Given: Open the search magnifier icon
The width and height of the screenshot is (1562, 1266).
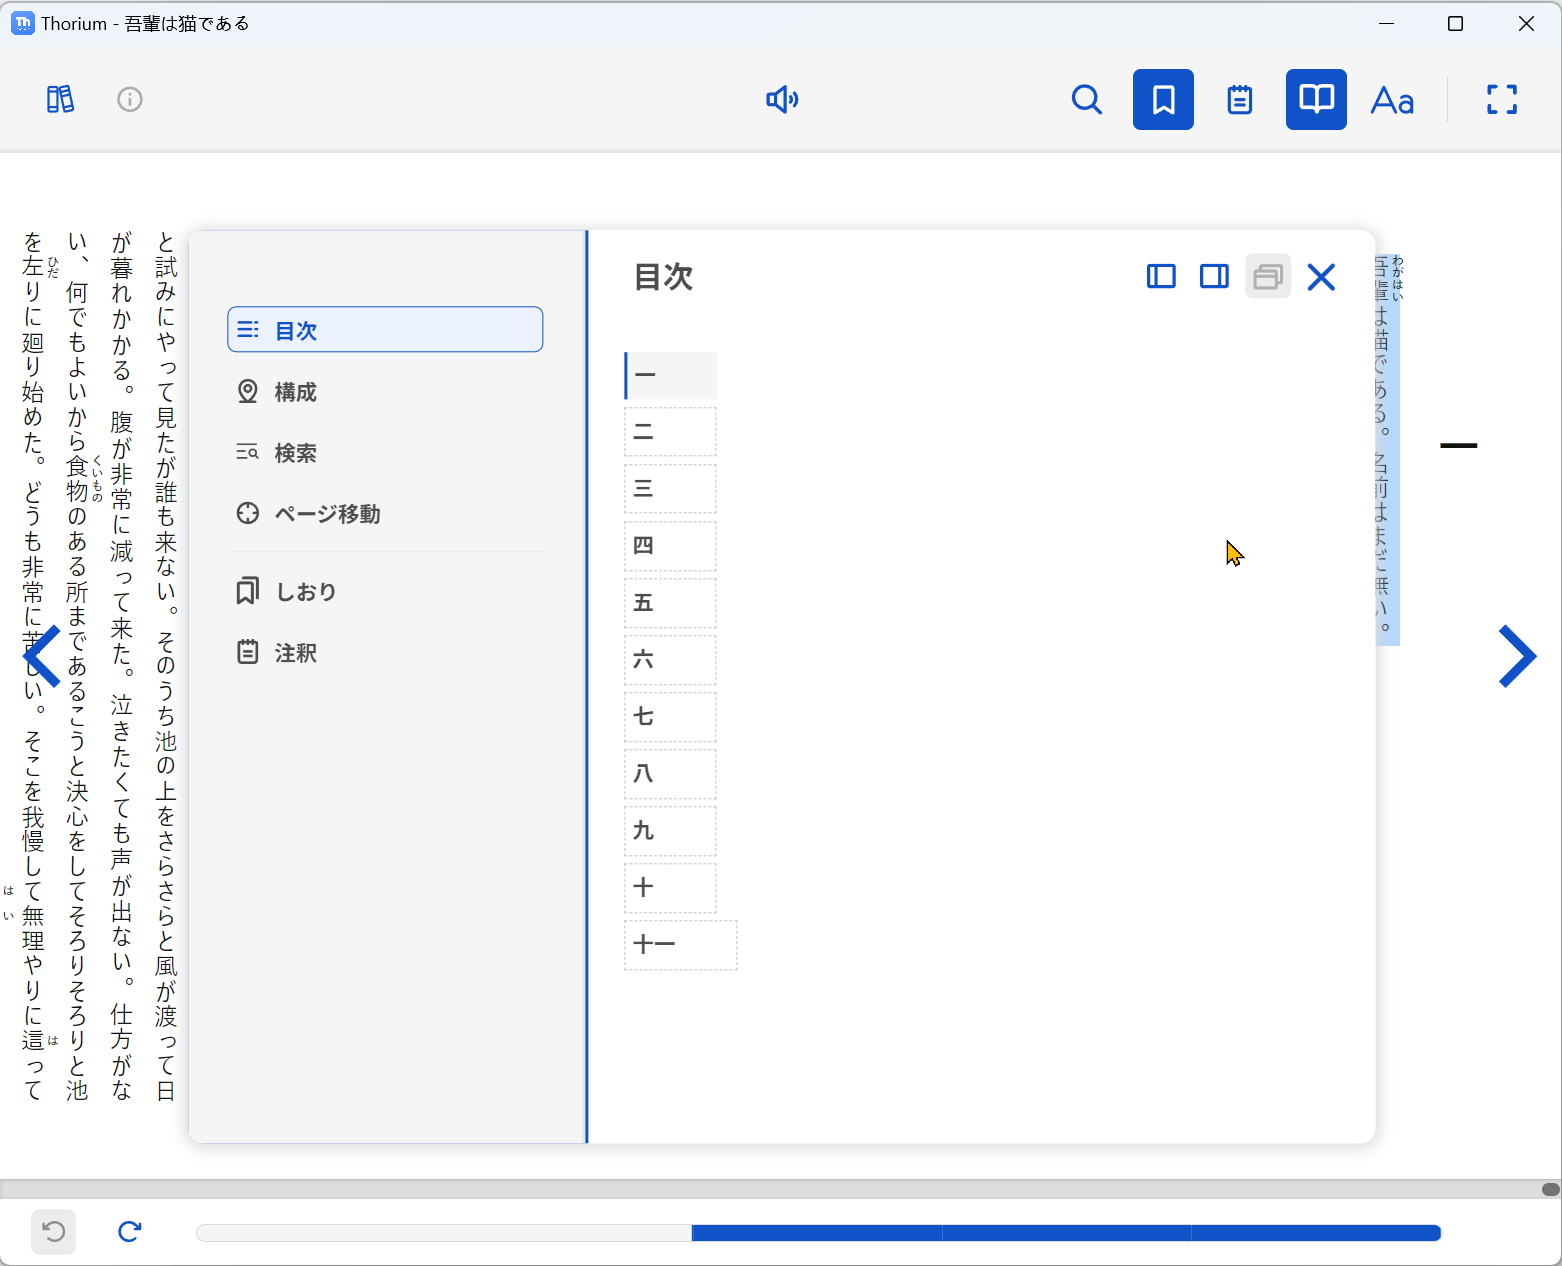Looking at the screenshot, I should 1087,99.
